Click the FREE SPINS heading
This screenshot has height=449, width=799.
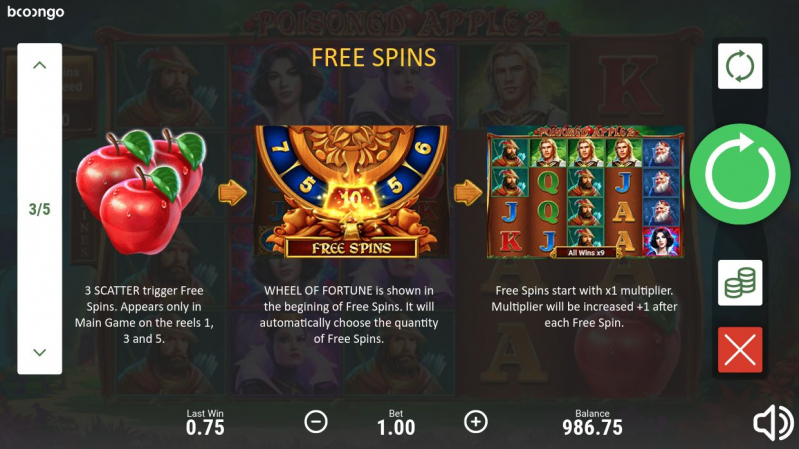point(374,58)
